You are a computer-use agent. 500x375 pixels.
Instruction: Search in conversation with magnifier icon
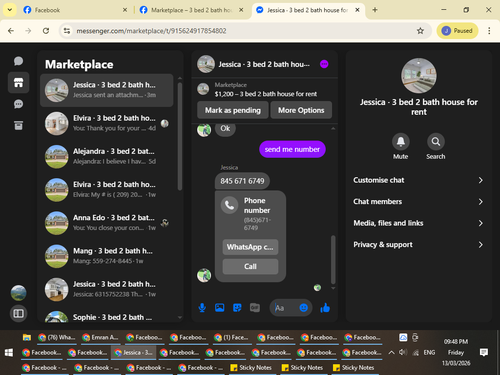pos(436,142)
